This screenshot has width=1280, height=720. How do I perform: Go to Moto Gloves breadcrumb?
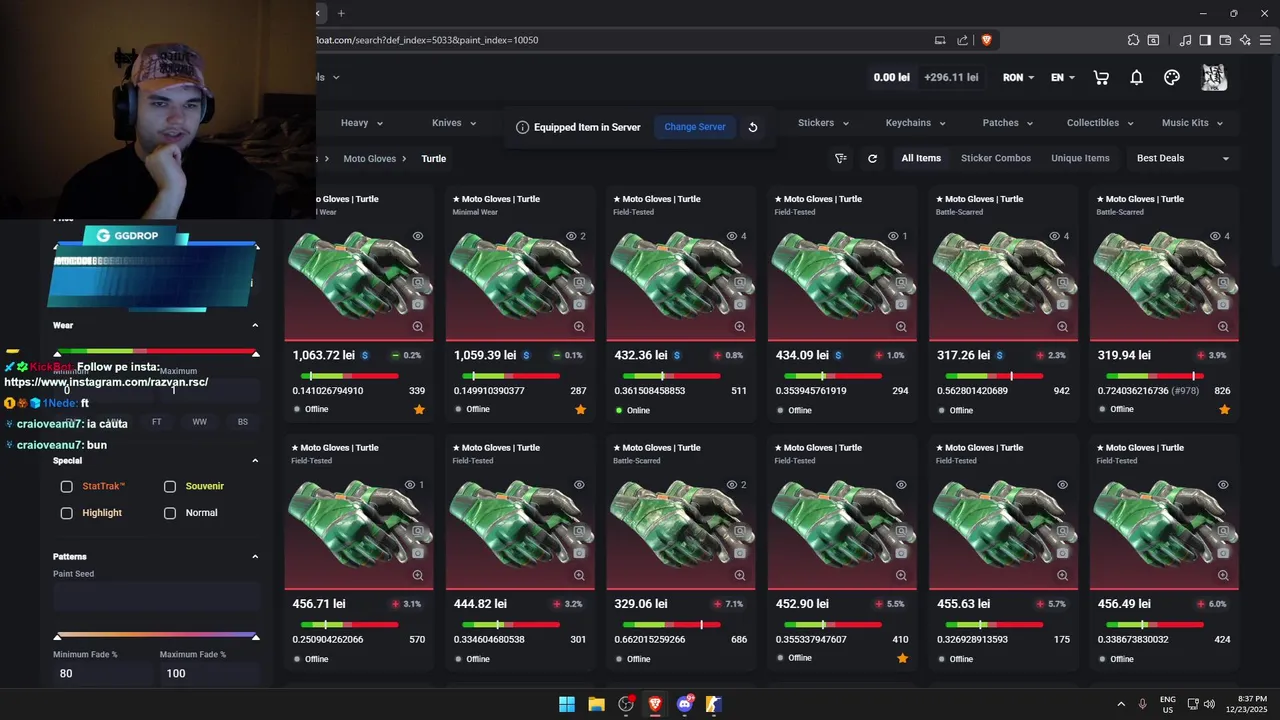coord(370,159)
